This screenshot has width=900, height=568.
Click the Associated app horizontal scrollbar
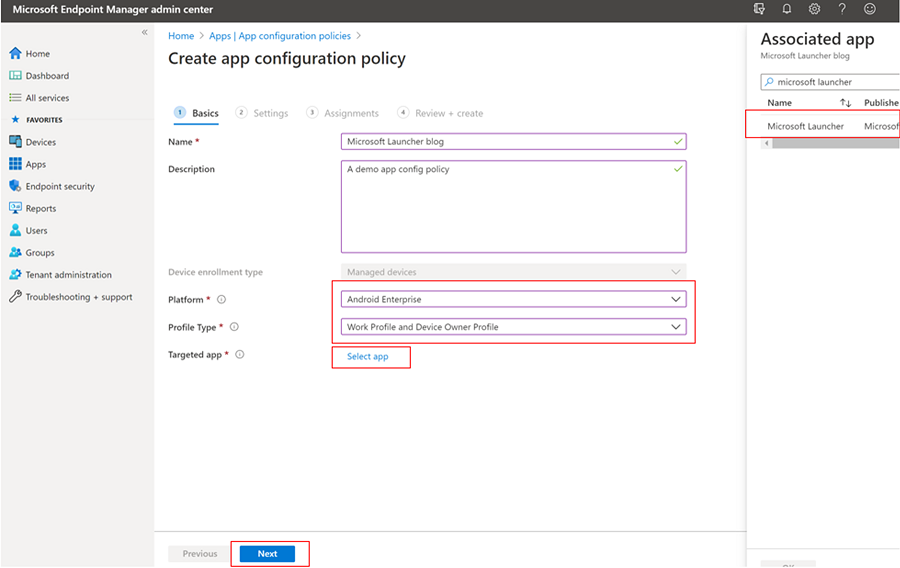(x=836, y=143)
